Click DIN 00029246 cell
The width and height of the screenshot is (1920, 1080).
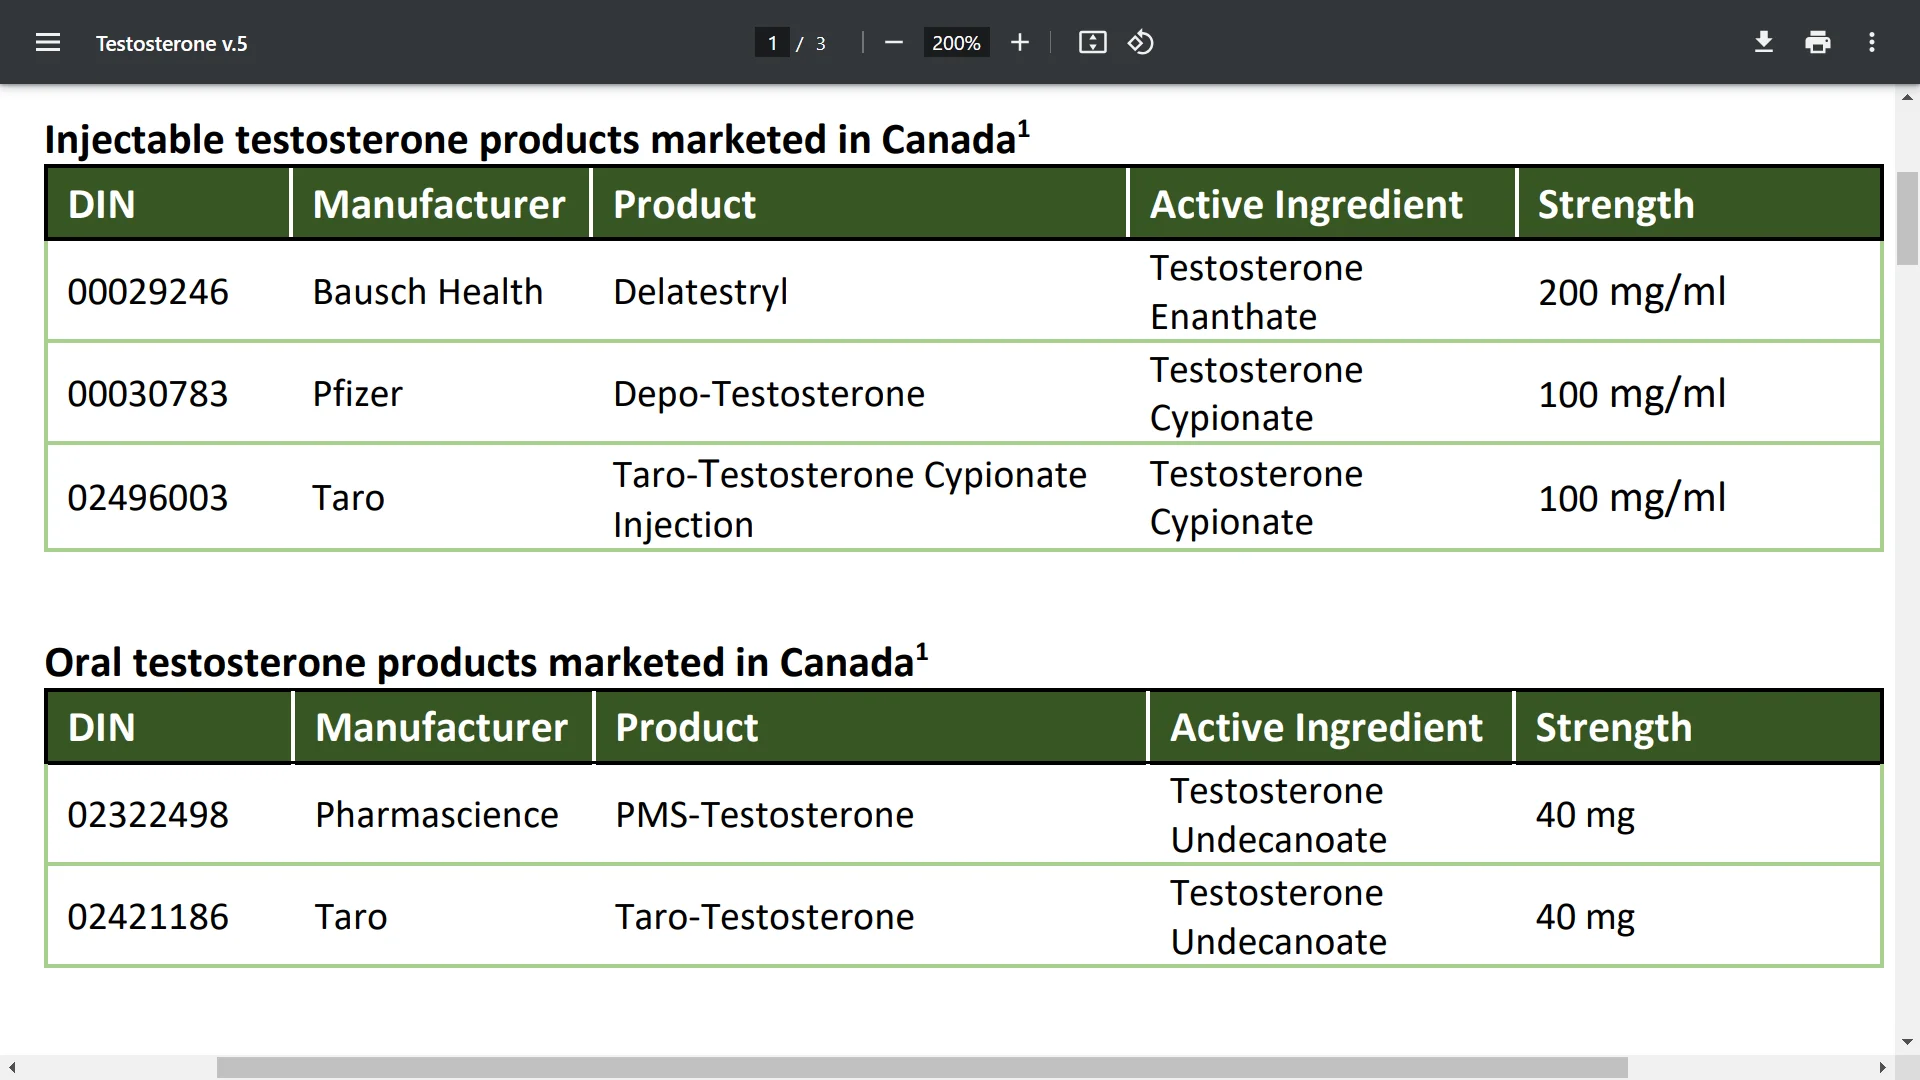click(148, 292)
